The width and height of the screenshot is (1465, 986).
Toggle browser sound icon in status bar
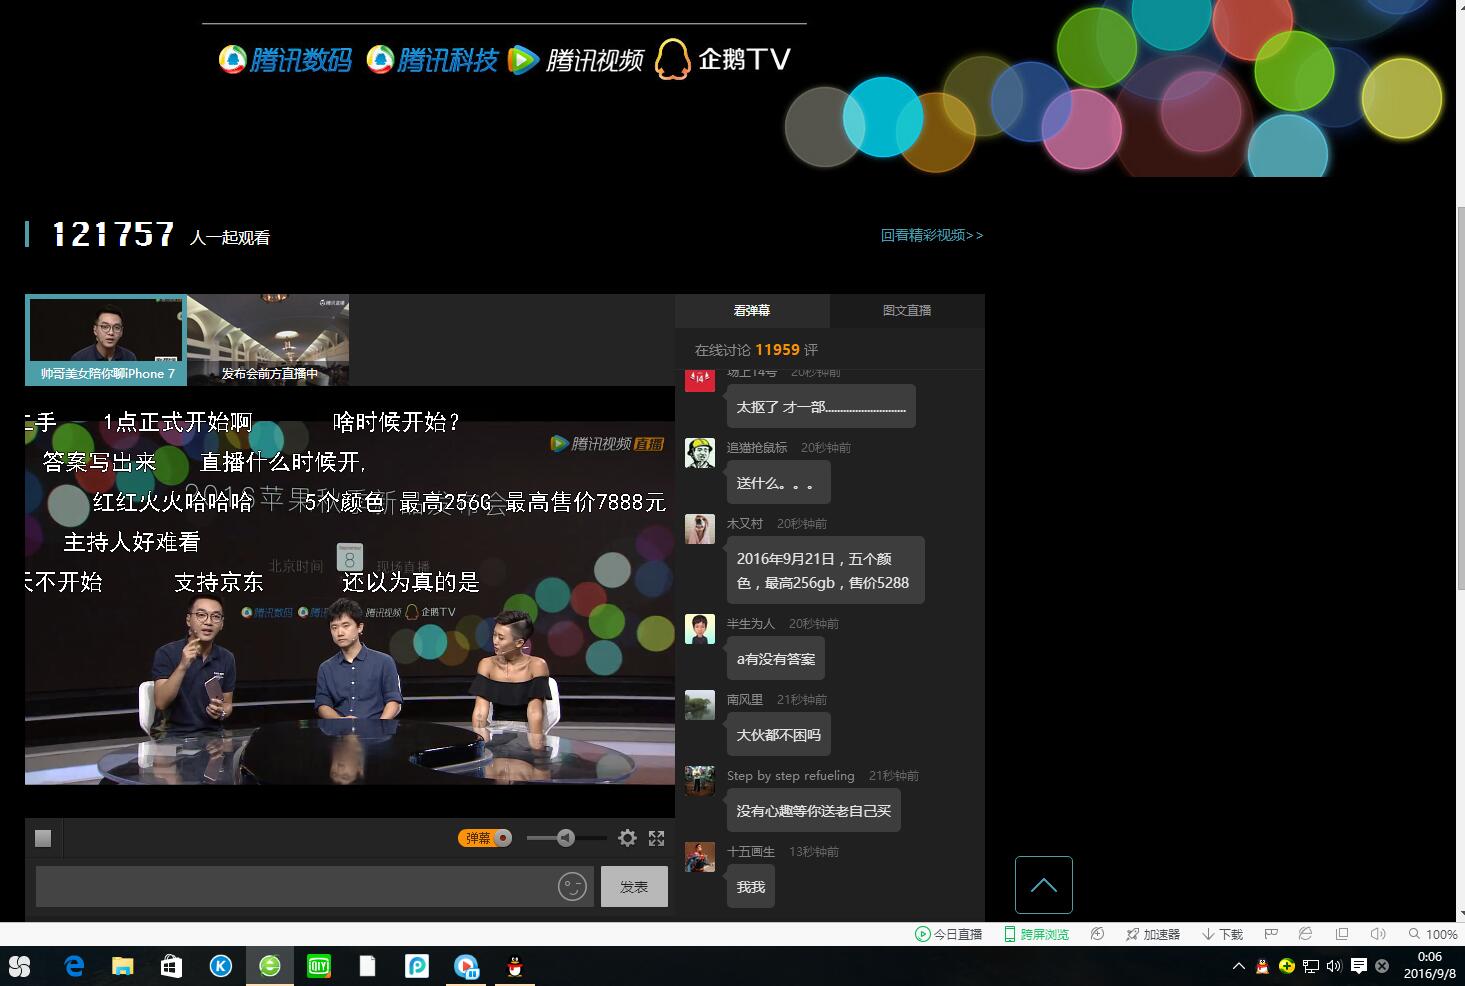pos(1378,934)
